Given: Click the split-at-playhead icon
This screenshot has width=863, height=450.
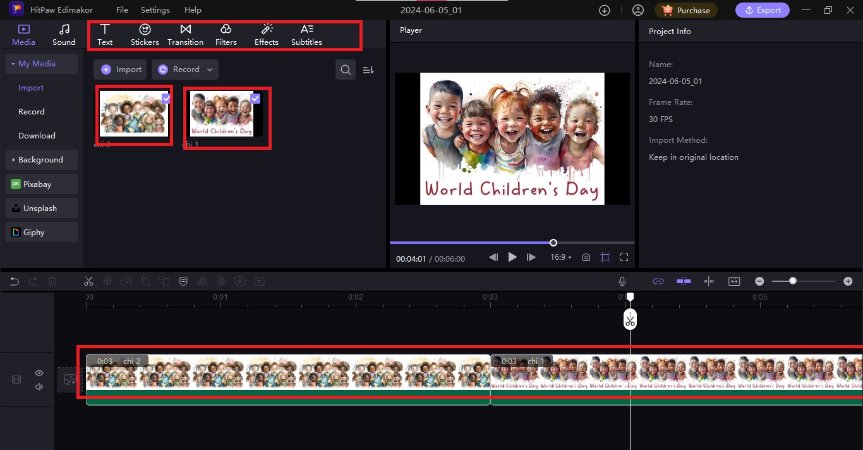Looking at the screenshot, I should tap(709, 282).
